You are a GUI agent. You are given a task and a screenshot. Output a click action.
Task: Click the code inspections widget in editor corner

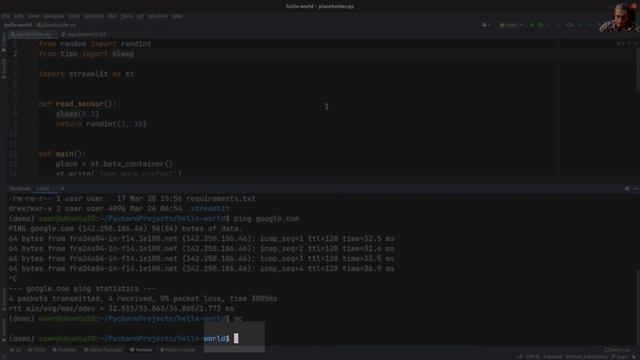[621, 43]
